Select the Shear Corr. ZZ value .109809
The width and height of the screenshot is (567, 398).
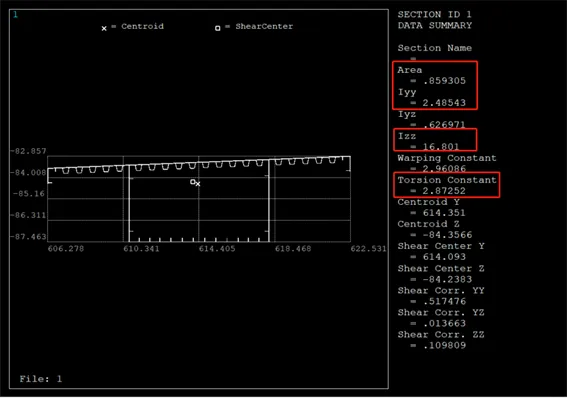(x=444, y=346)
